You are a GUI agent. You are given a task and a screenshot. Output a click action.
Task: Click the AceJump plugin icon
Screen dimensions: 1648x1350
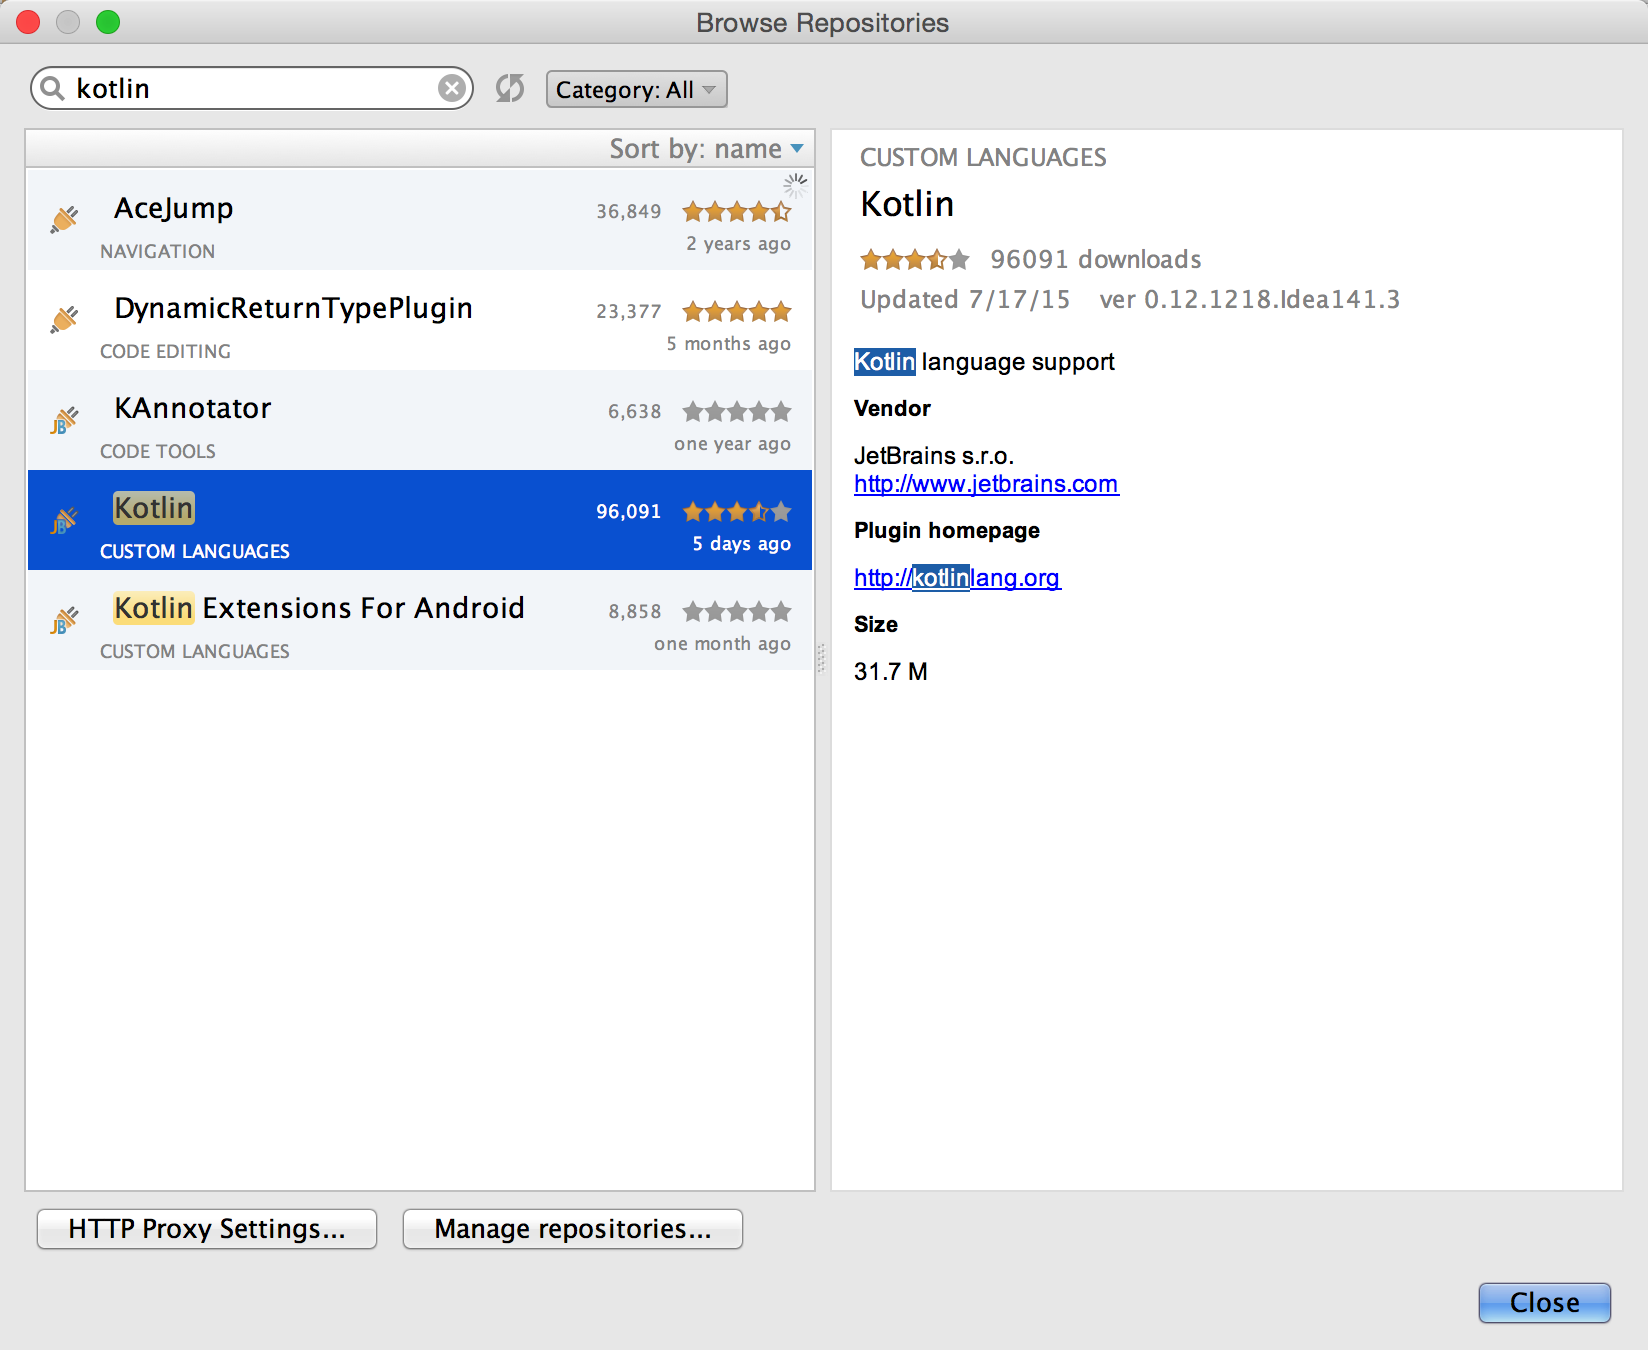tap(65, 219)
